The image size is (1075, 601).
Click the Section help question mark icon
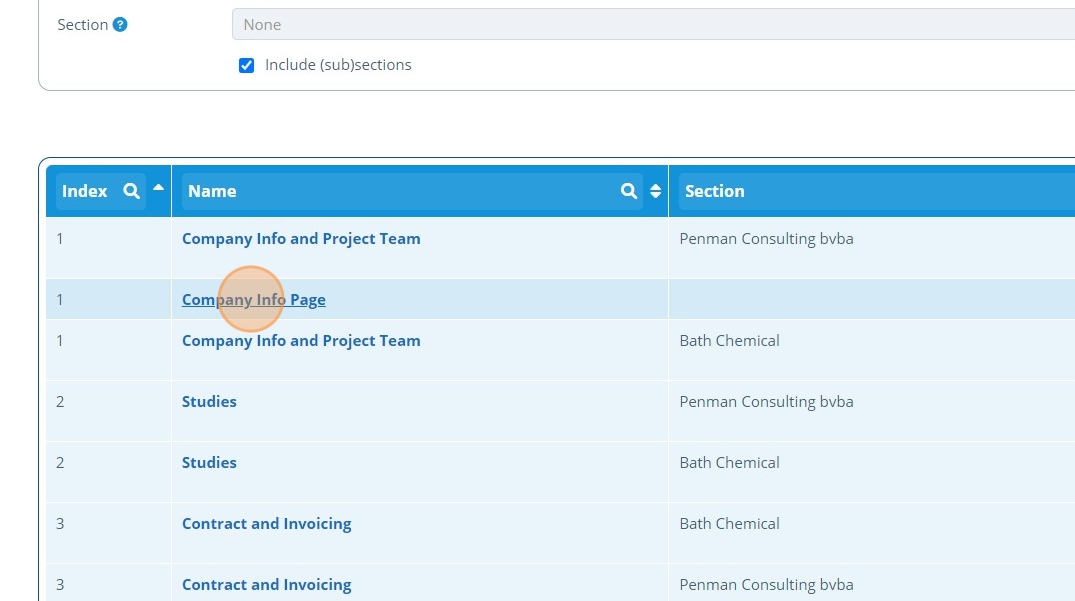coord(120,25)
